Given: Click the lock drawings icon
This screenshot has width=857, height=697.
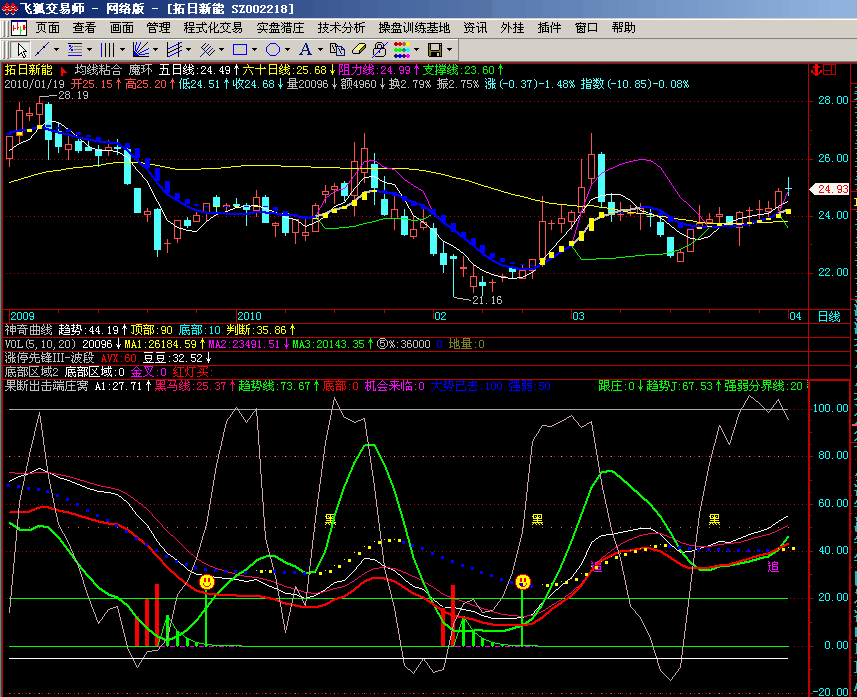Looking at the screenshot, I should point(379,50).
